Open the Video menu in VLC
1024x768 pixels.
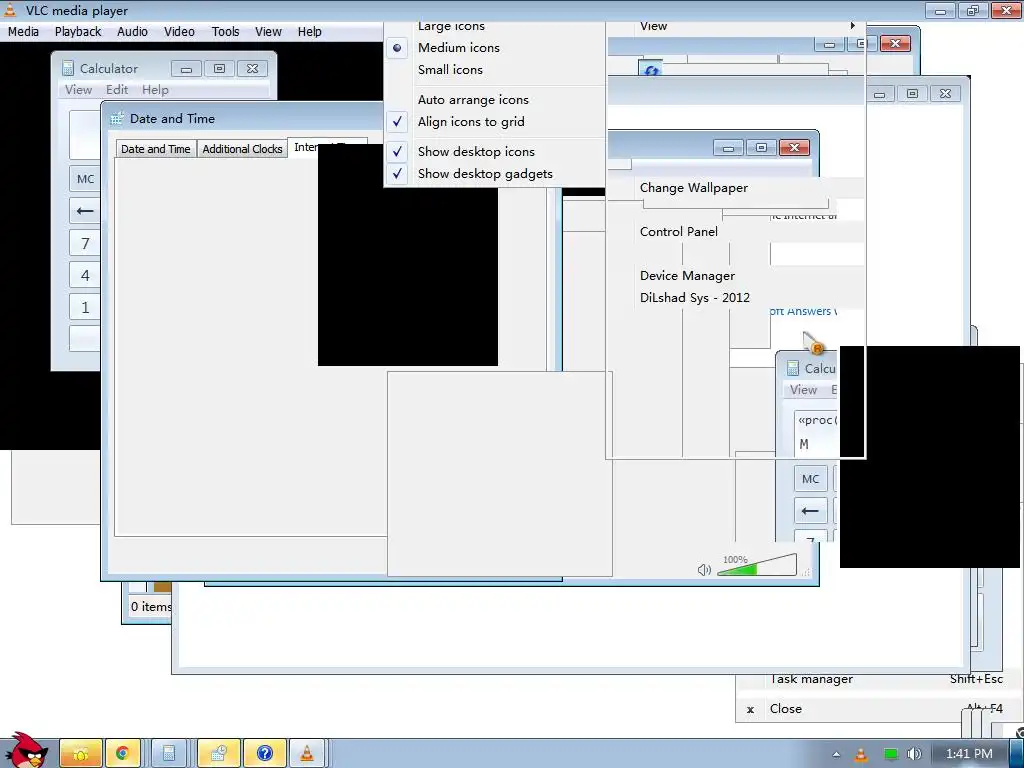click(x=180, y=31)
